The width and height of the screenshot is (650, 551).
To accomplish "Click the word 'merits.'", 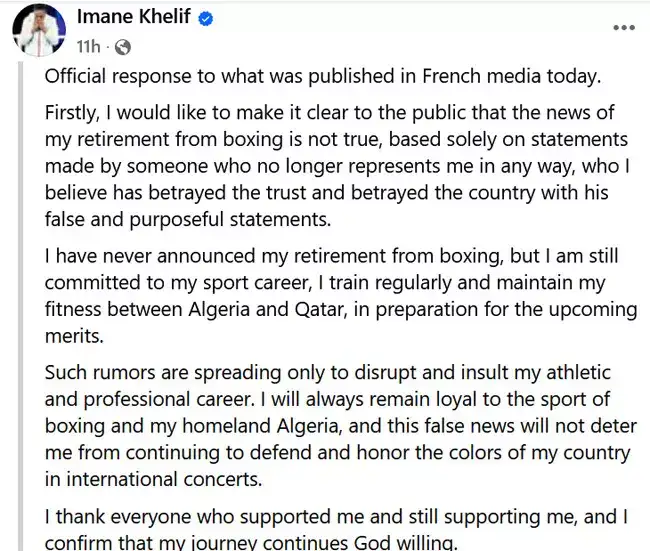I will 74,336.
